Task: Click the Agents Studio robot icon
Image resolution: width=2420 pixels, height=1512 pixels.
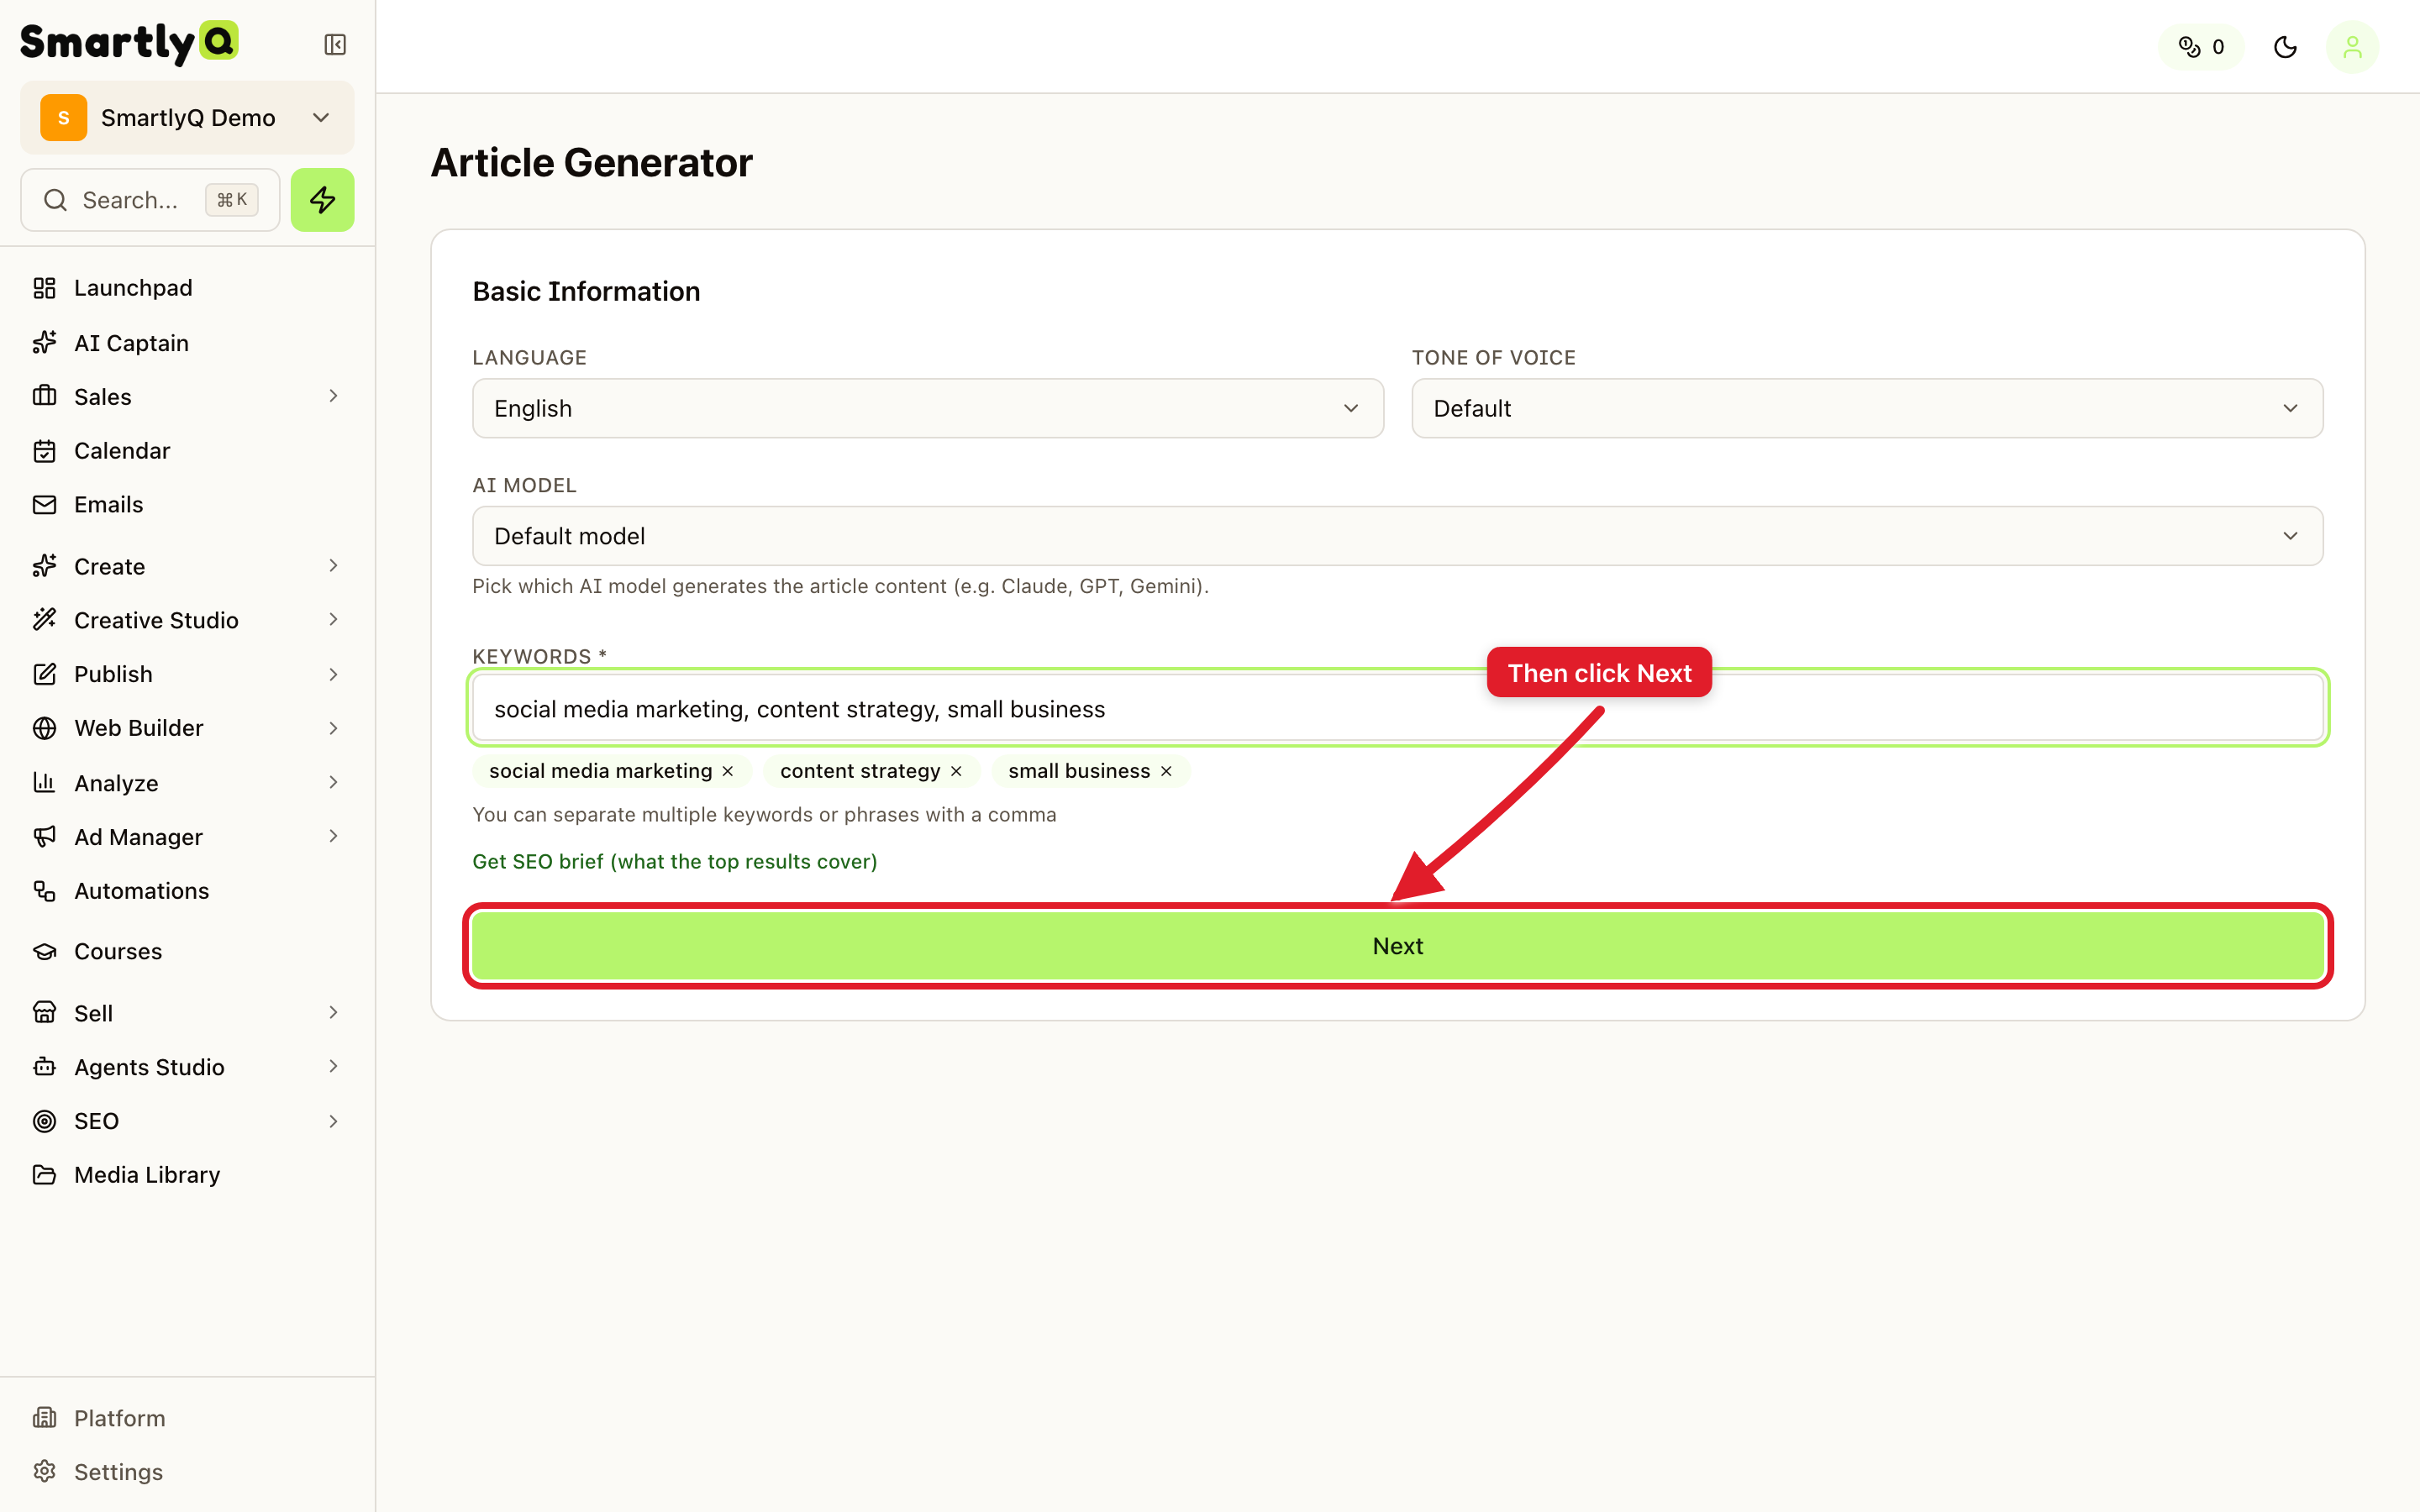Action: point(44,1067)
